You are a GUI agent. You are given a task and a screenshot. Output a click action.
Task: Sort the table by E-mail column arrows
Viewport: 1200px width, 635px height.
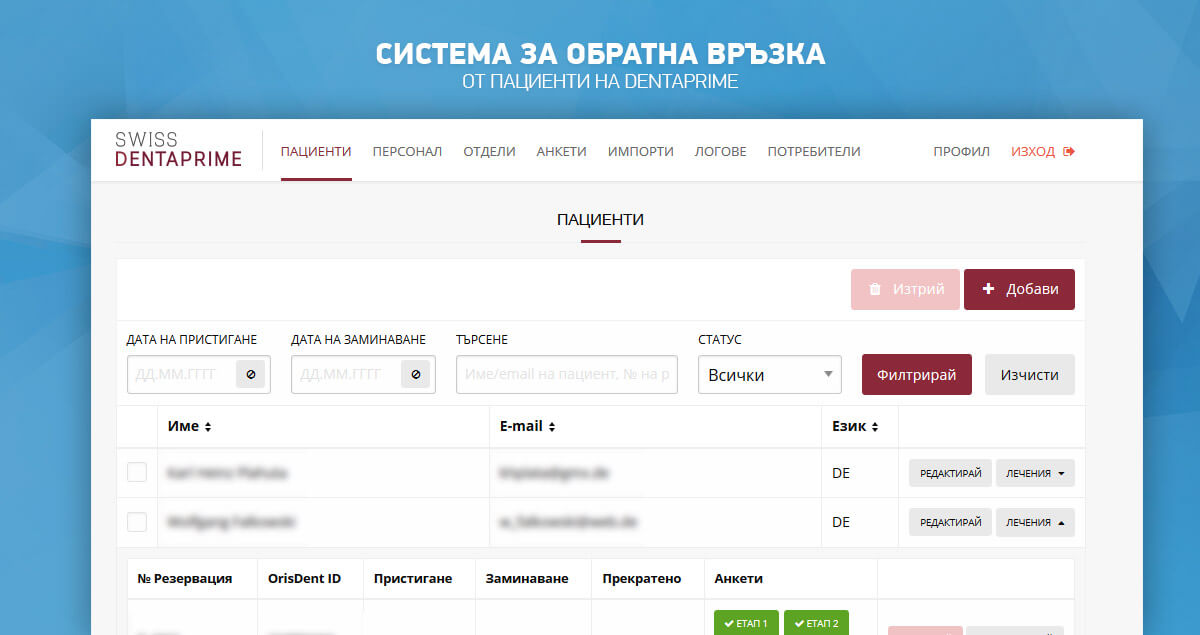point(552,427)
